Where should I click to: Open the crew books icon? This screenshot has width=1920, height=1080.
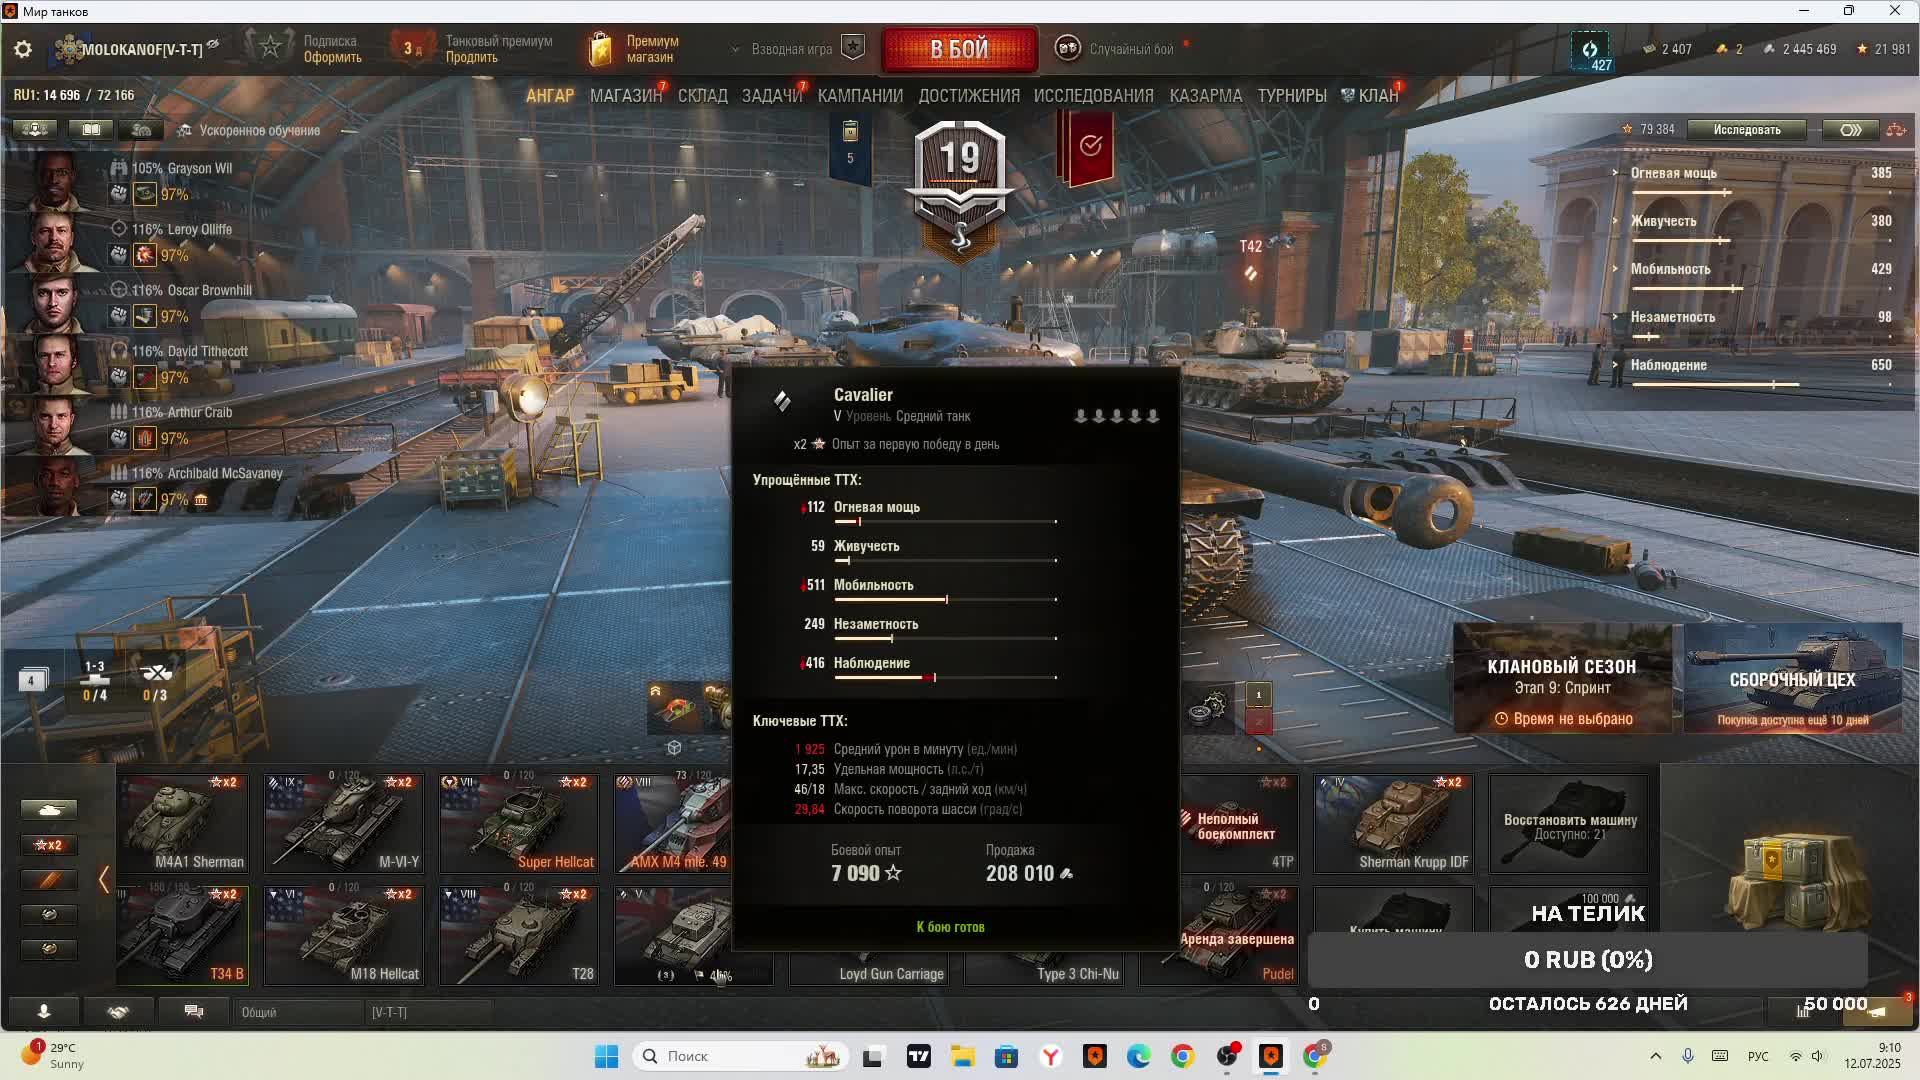(x=90, y=130)
